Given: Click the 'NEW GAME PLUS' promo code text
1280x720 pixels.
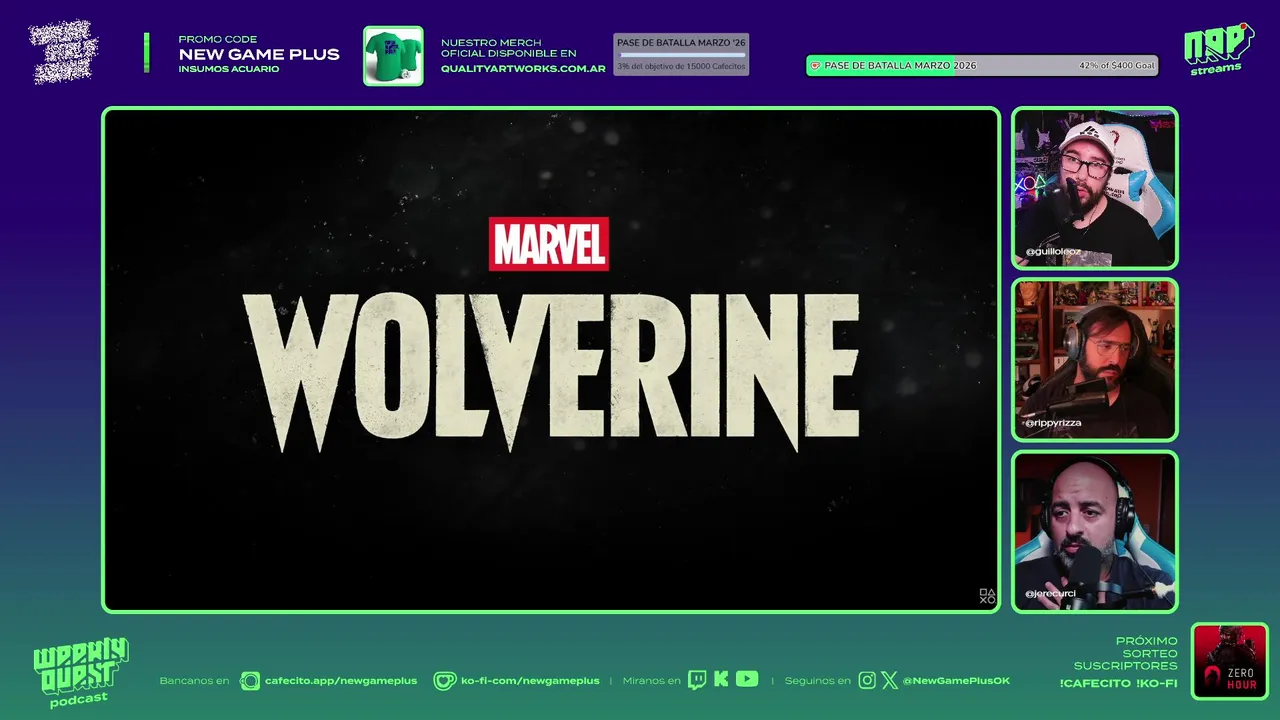Looking at the screenshot, I should (259, 55).
